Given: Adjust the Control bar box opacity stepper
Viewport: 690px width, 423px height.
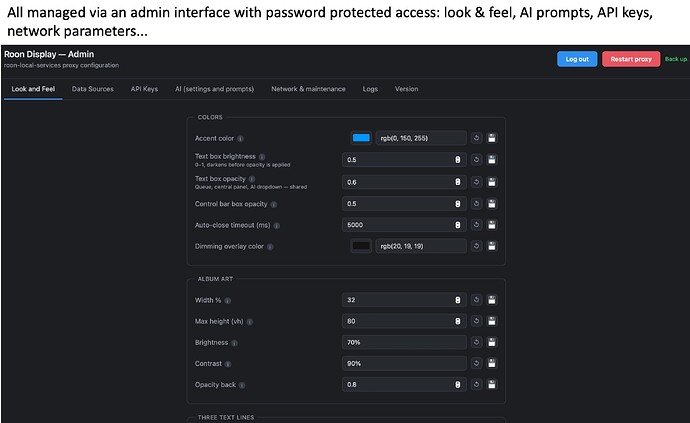Looking at the screenshot, I should [458, 204].
